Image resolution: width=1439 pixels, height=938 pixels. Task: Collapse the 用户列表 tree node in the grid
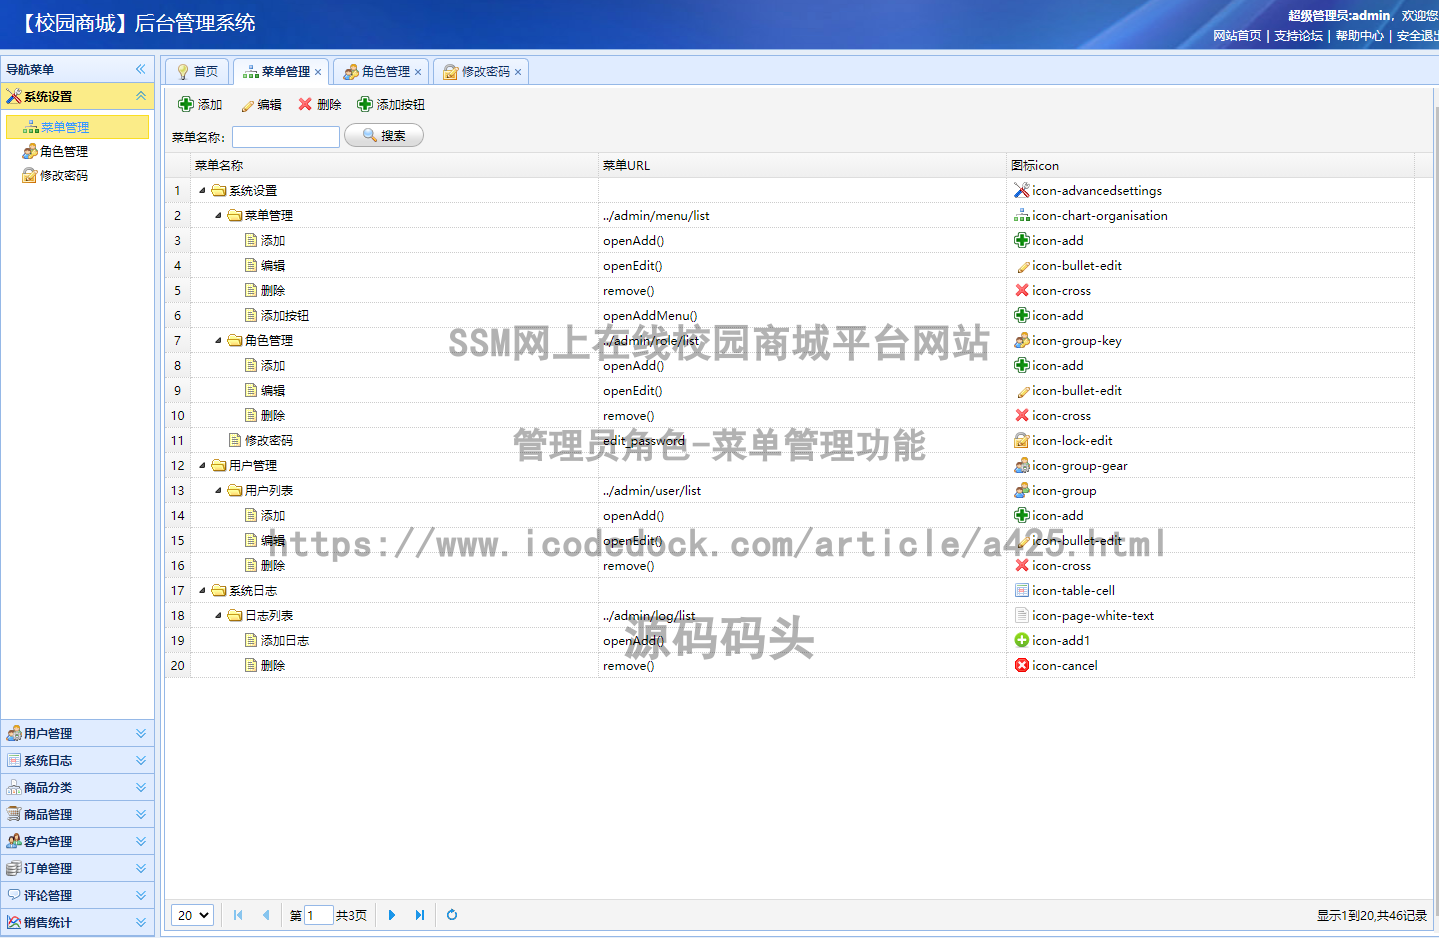217,490
